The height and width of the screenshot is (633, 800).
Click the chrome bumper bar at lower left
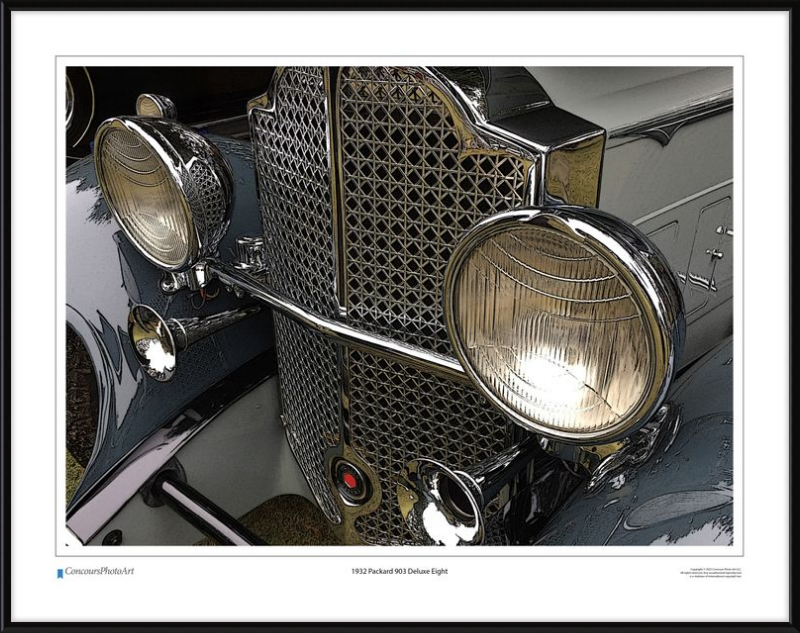coord(200,515)
